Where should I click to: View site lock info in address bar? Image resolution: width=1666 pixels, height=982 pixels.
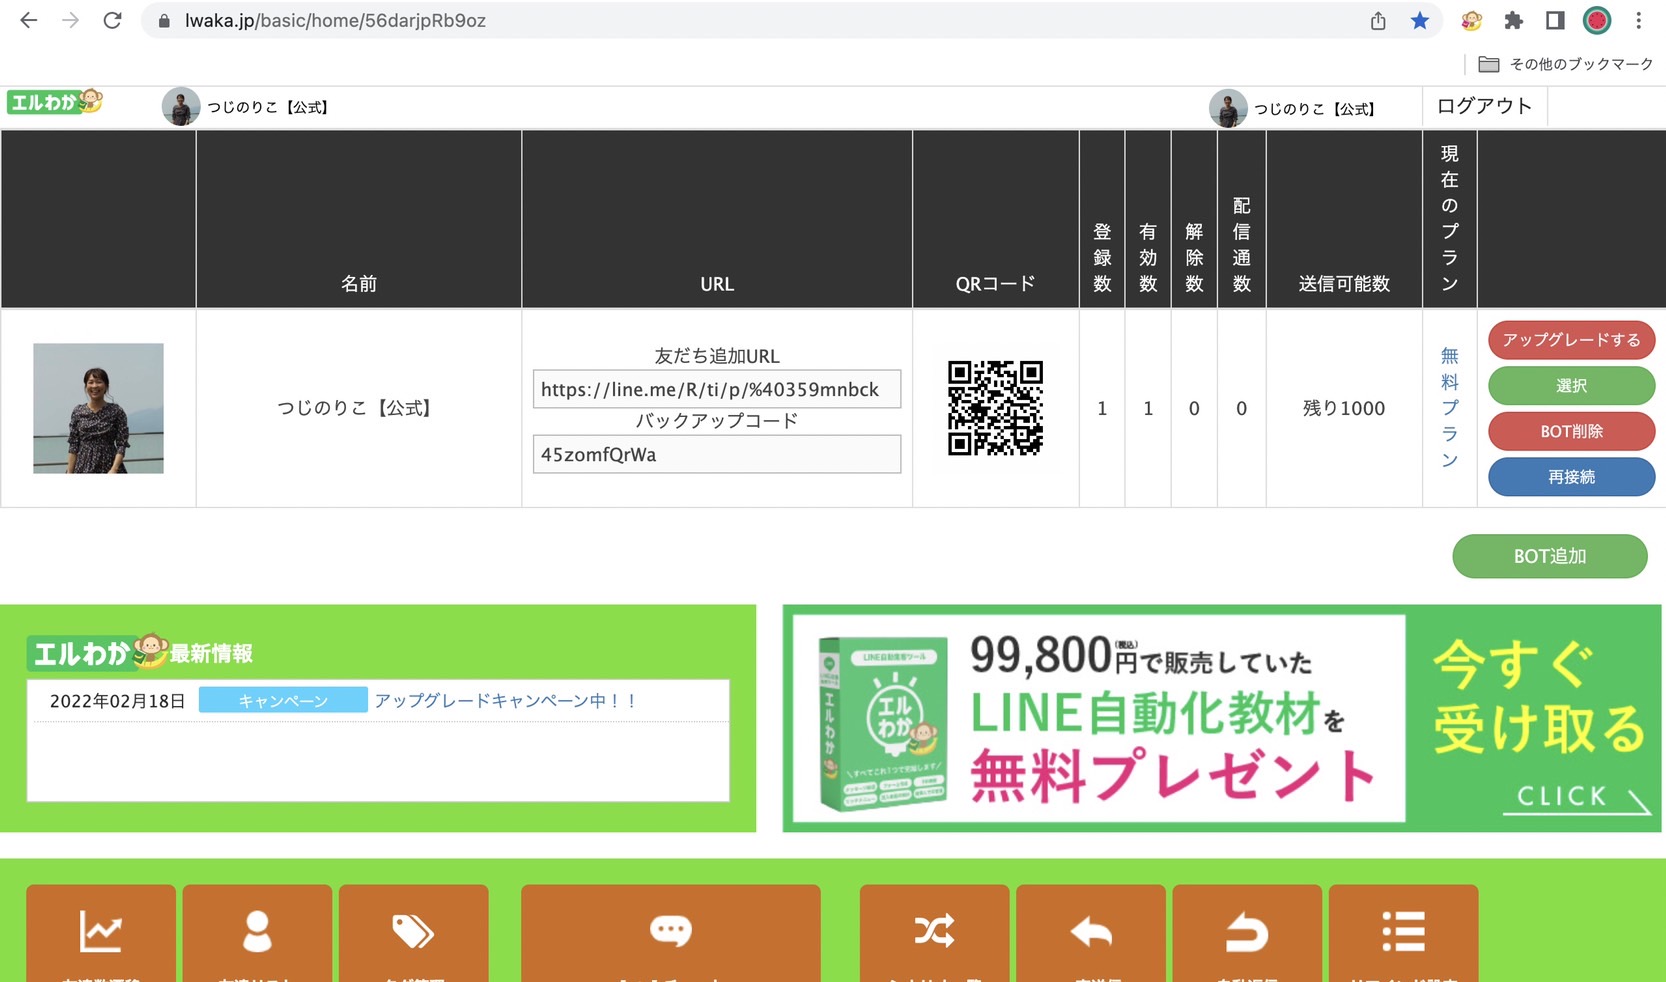(164, 21)
